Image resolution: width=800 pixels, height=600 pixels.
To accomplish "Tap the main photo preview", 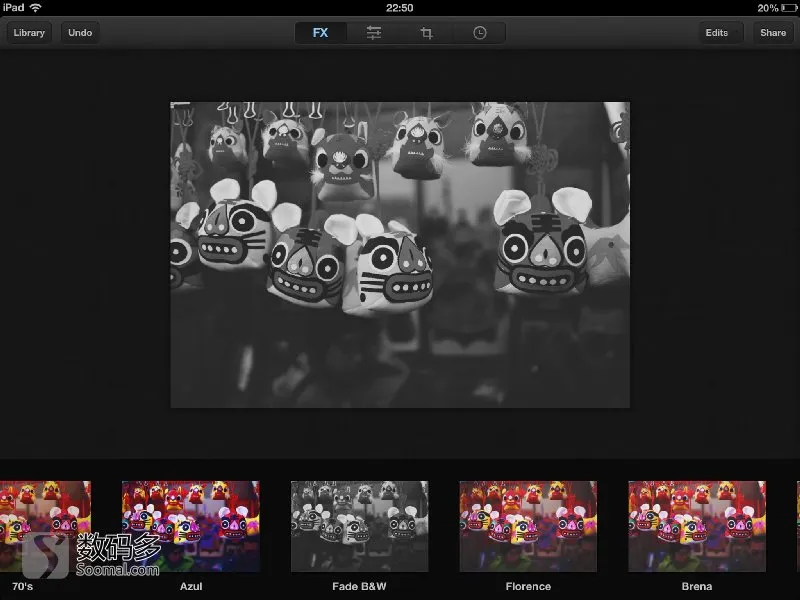I will click(x=400, y=255).
